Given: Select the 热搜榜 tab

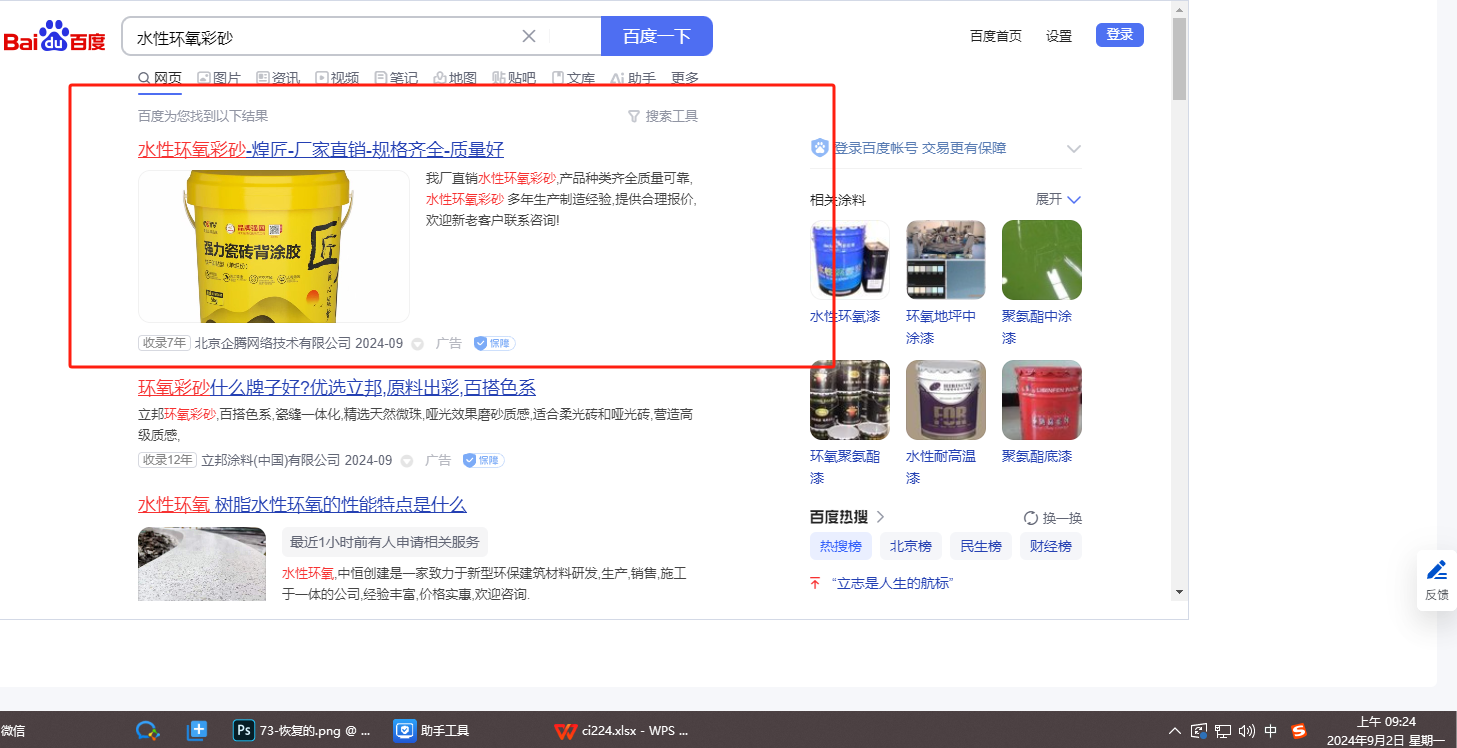Looking at the screenshot, I should click(x=840, y=546).
